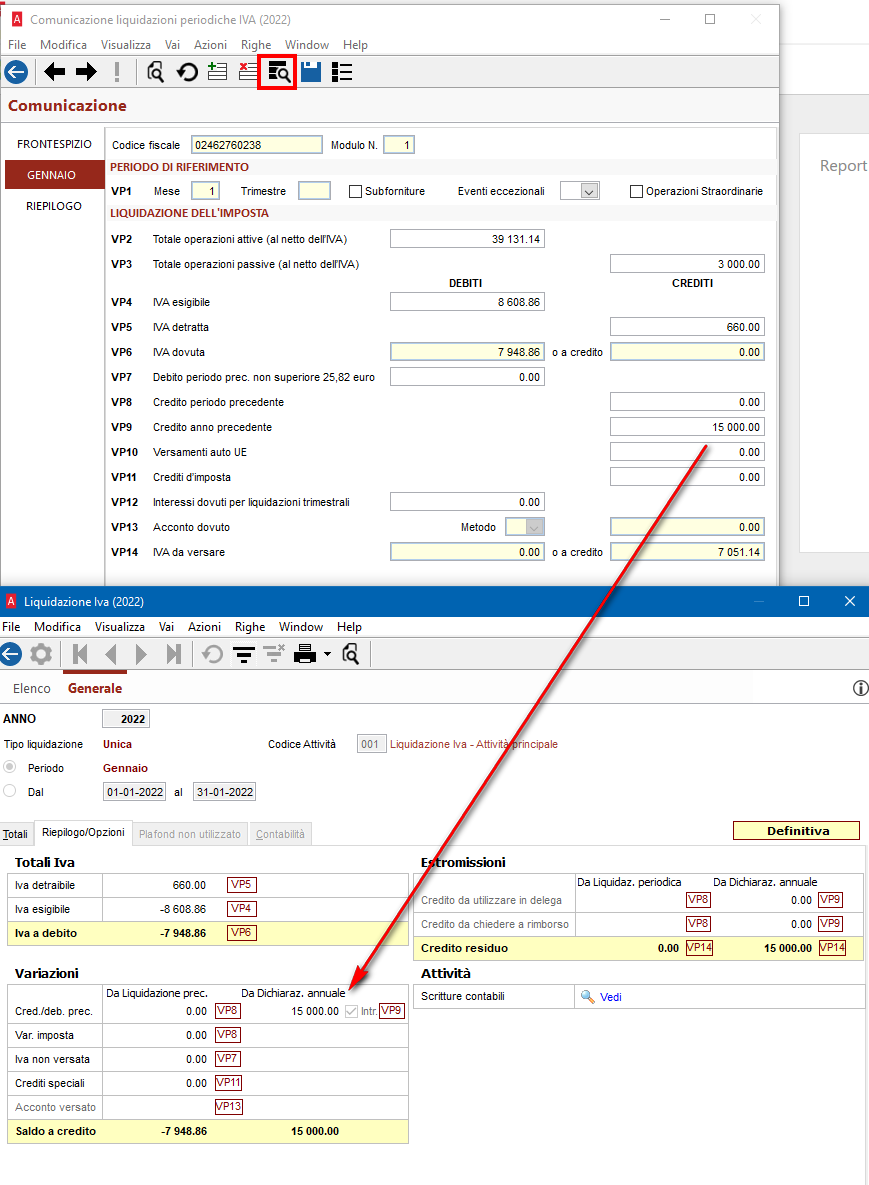Image resolution: width=869 pixels, height=1185 pixels.
Task: Open Metodo dropdown for Acconto dovuto
Action: [x=534, y=527]
